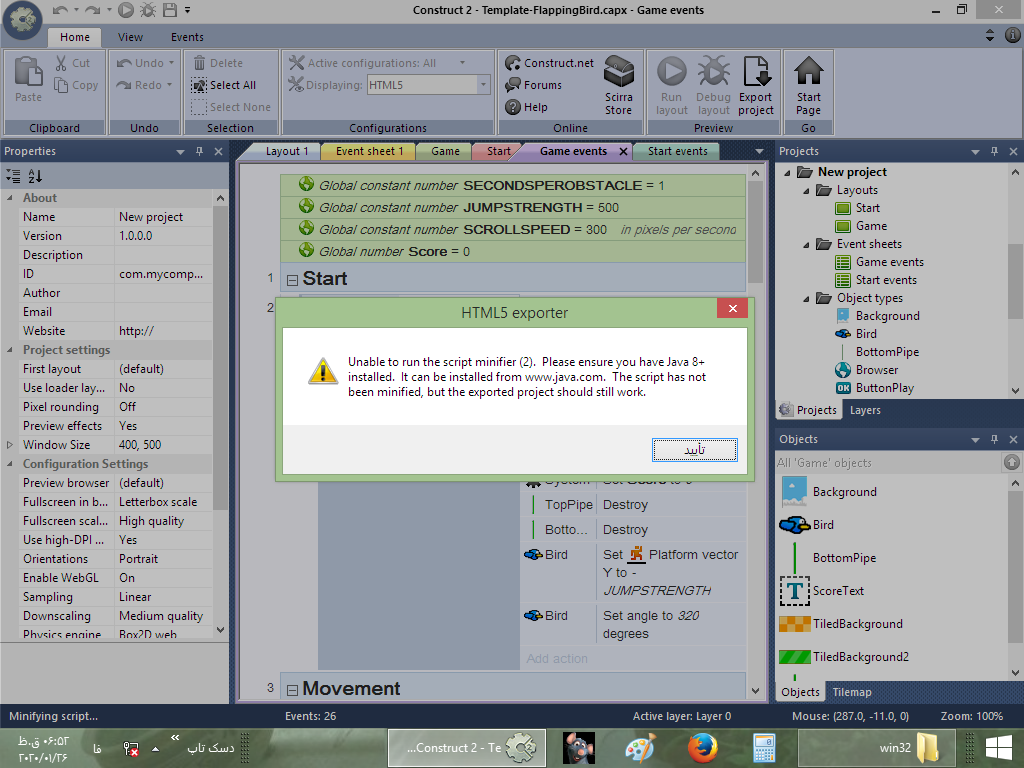This screenshot has width=1024, height=768.
Task: Click Select None in Selection group
Action: point(231,107)
